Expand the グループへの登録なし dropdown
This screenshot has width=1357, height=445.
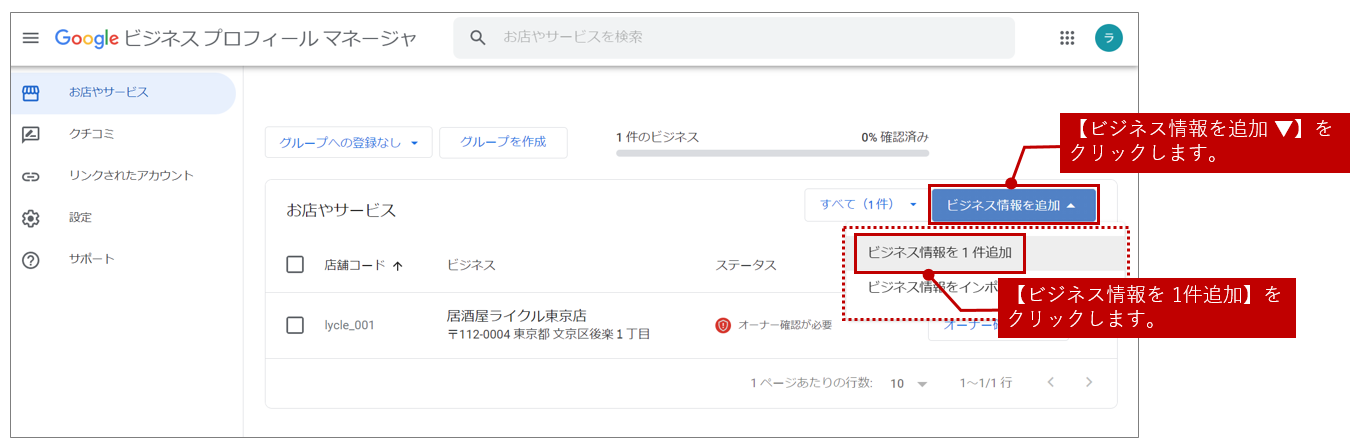pyautogui.click(x=348, y=142)
